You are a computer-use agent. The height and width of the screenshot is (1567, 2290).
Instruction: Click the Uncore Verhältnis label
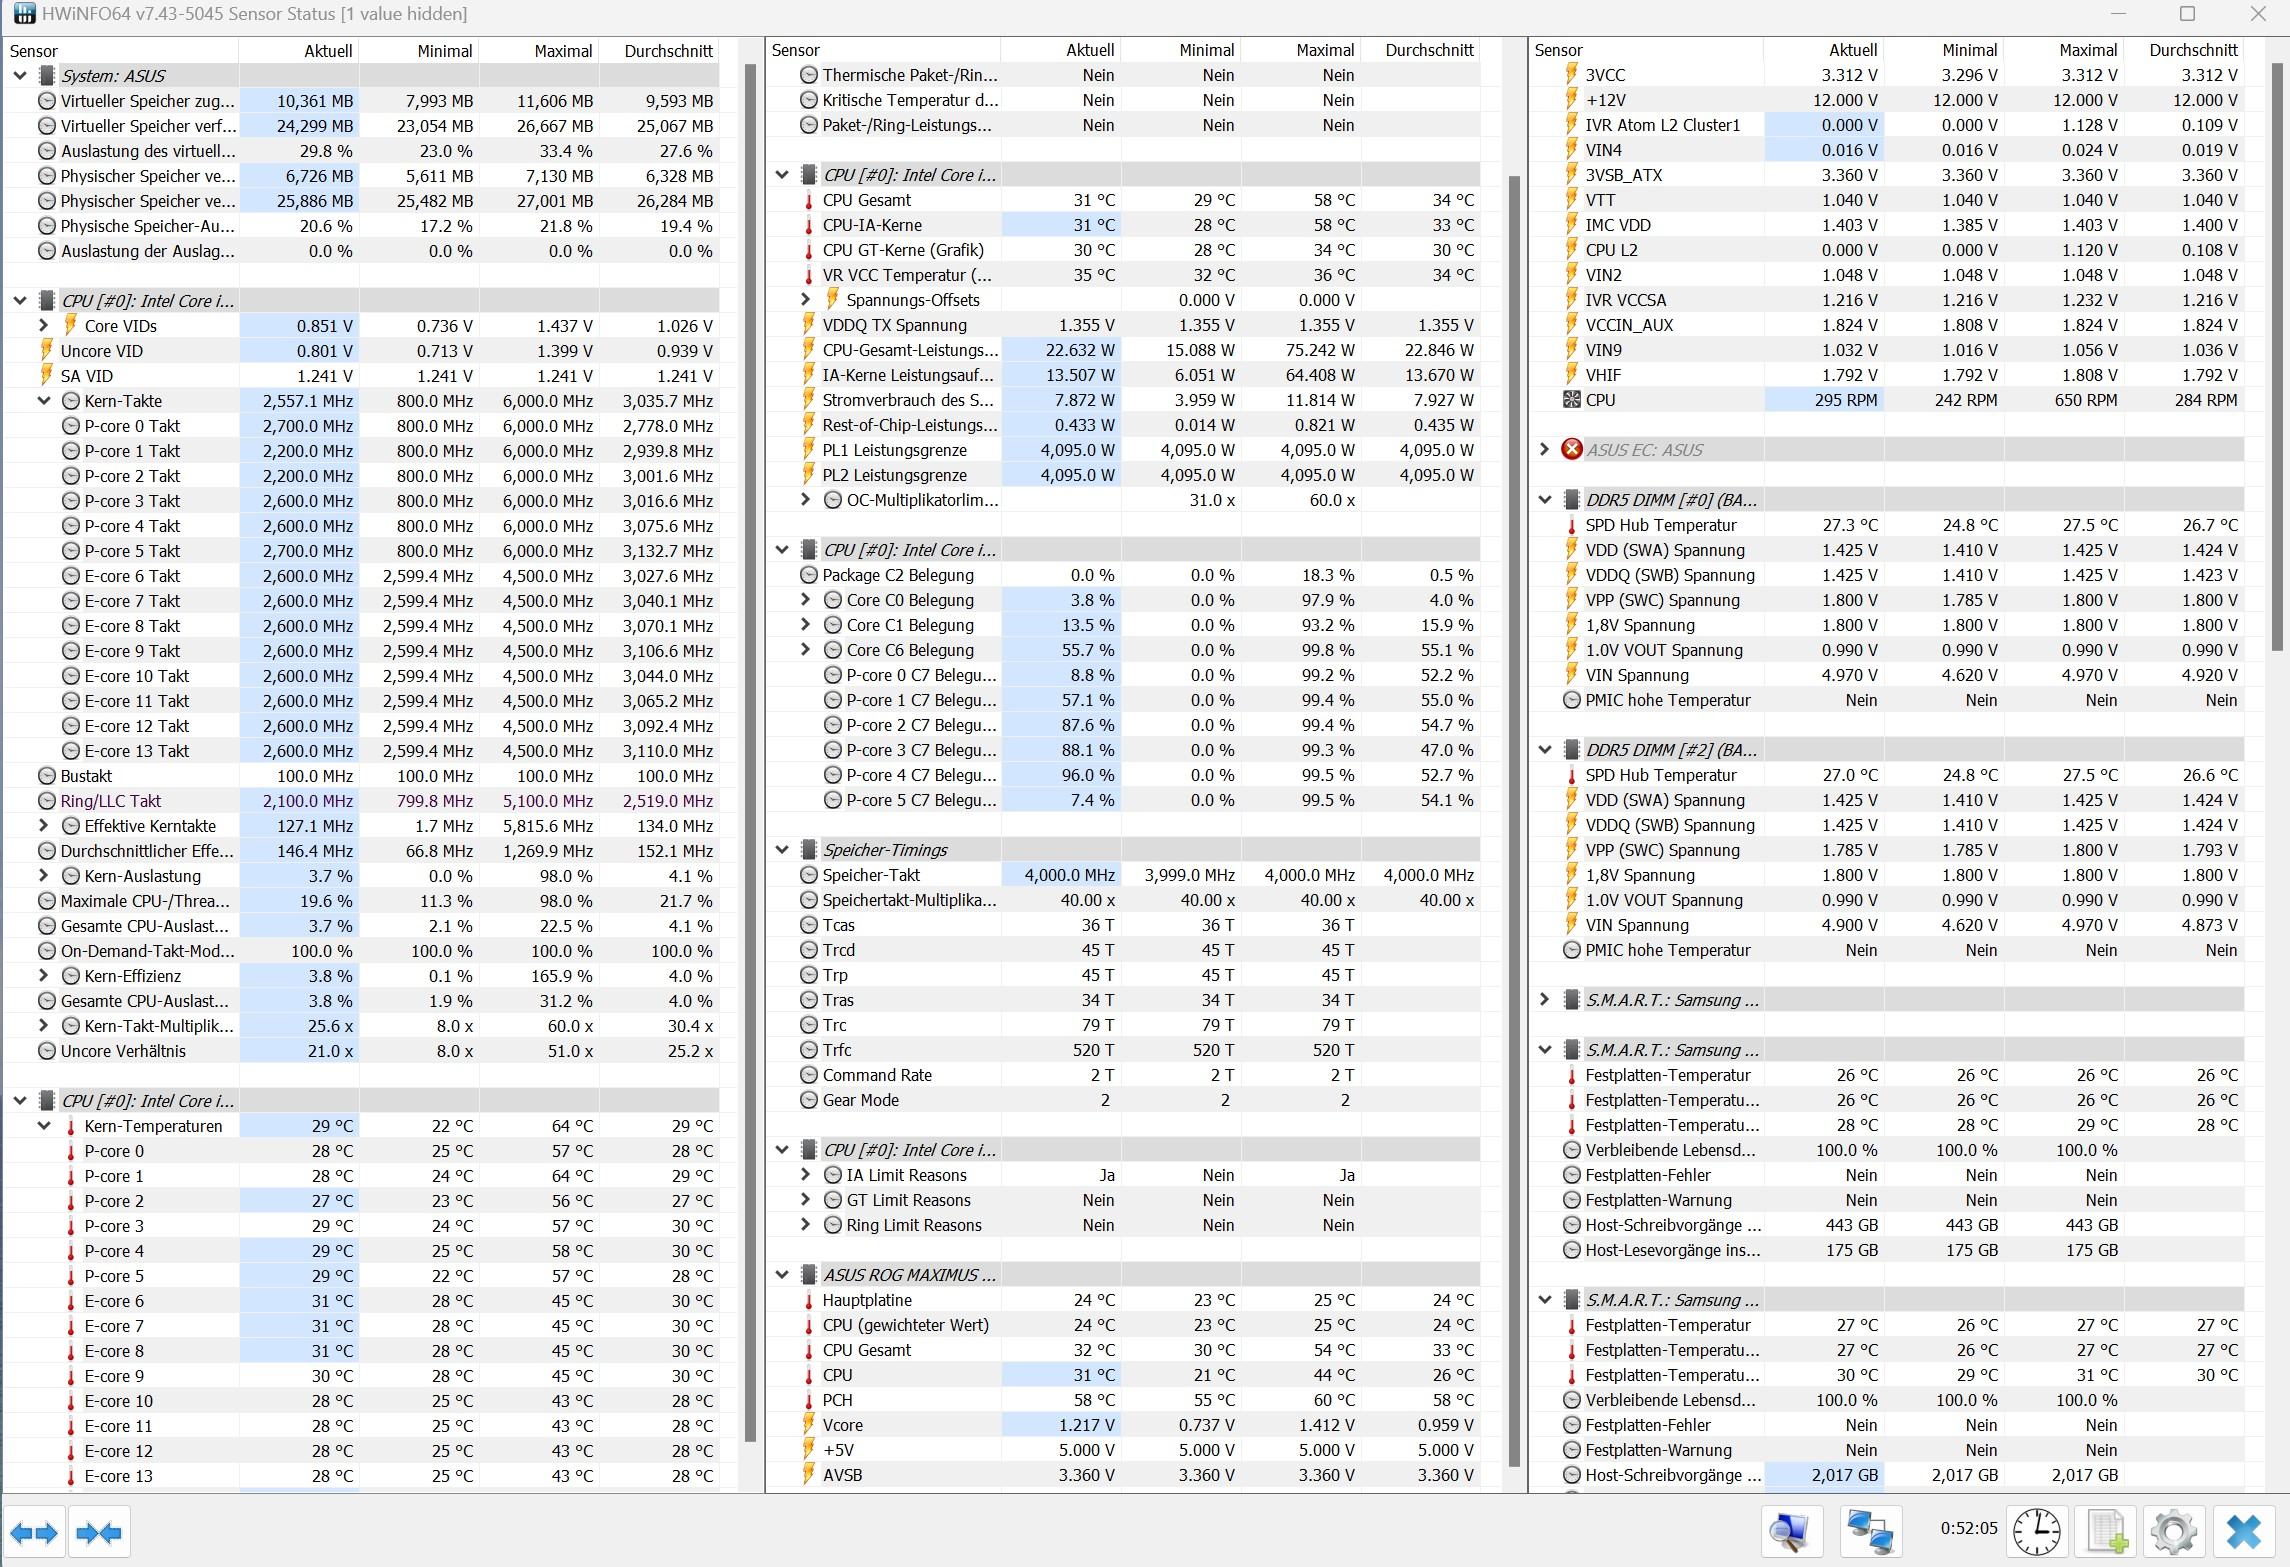point(123,1051)
